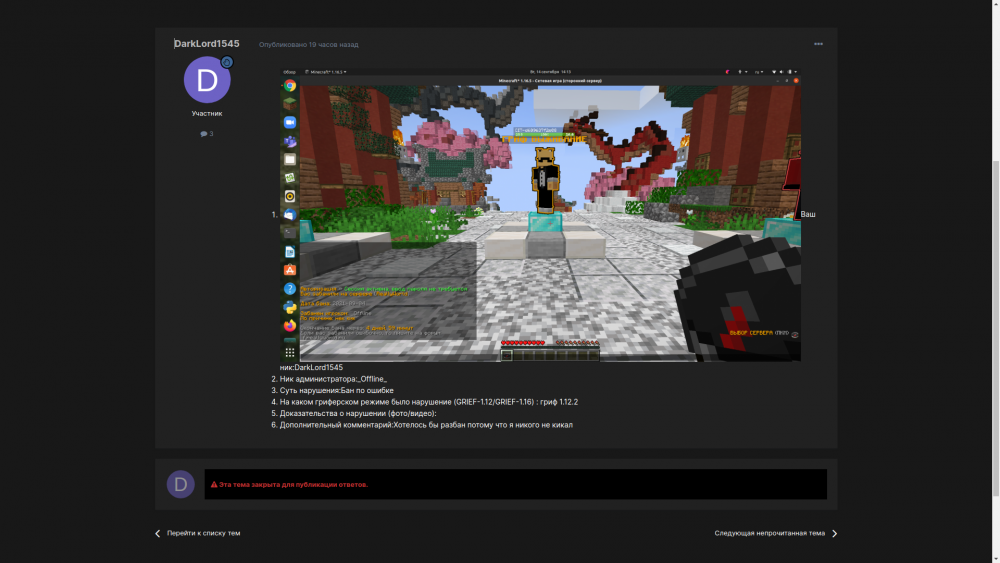
Task: Click the large purple D avatar
Action: coord(207,80)
